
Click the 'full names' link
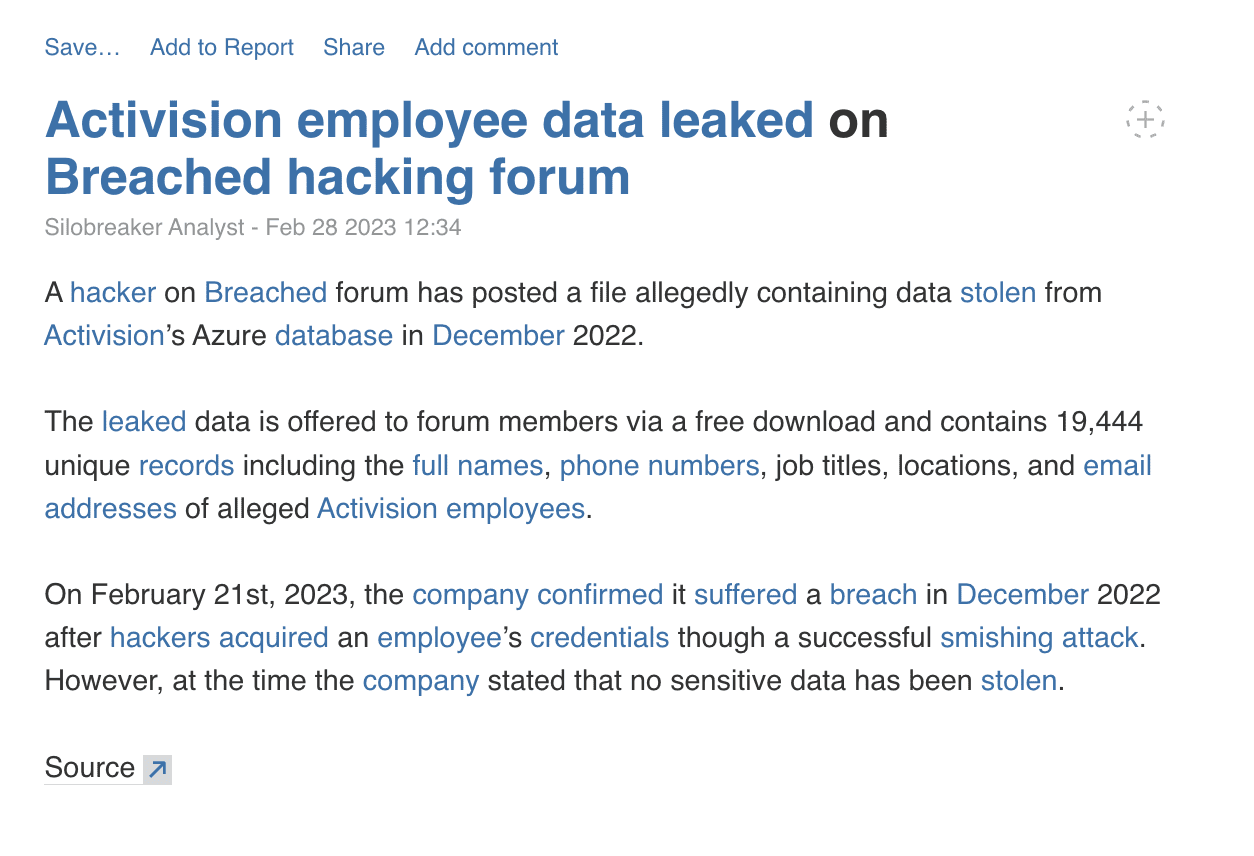coord(477,465)
